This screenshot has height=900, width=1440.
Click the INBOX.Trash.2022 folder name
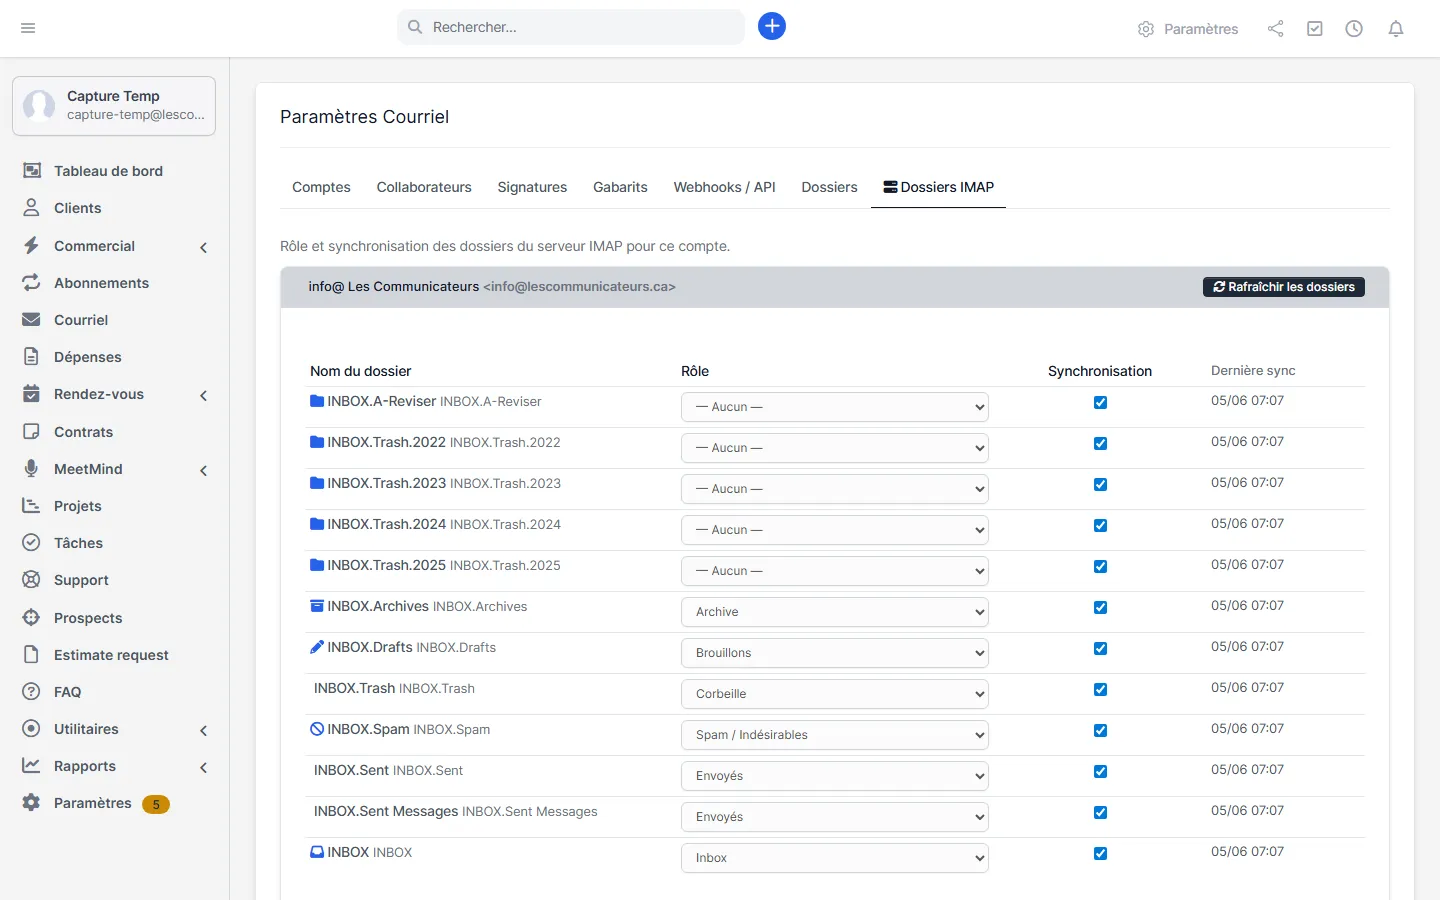tap(386, 442)
